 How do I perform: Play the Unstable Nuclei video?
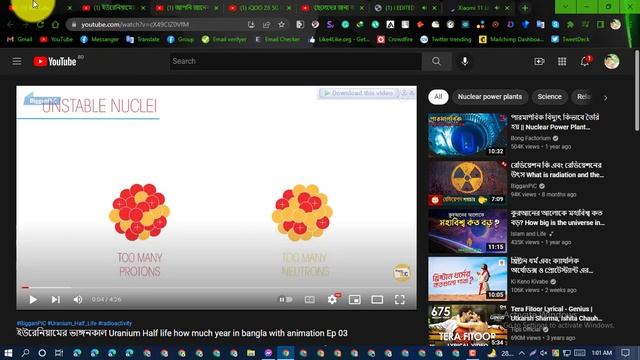pyautogui.click(x=33, y=300)
